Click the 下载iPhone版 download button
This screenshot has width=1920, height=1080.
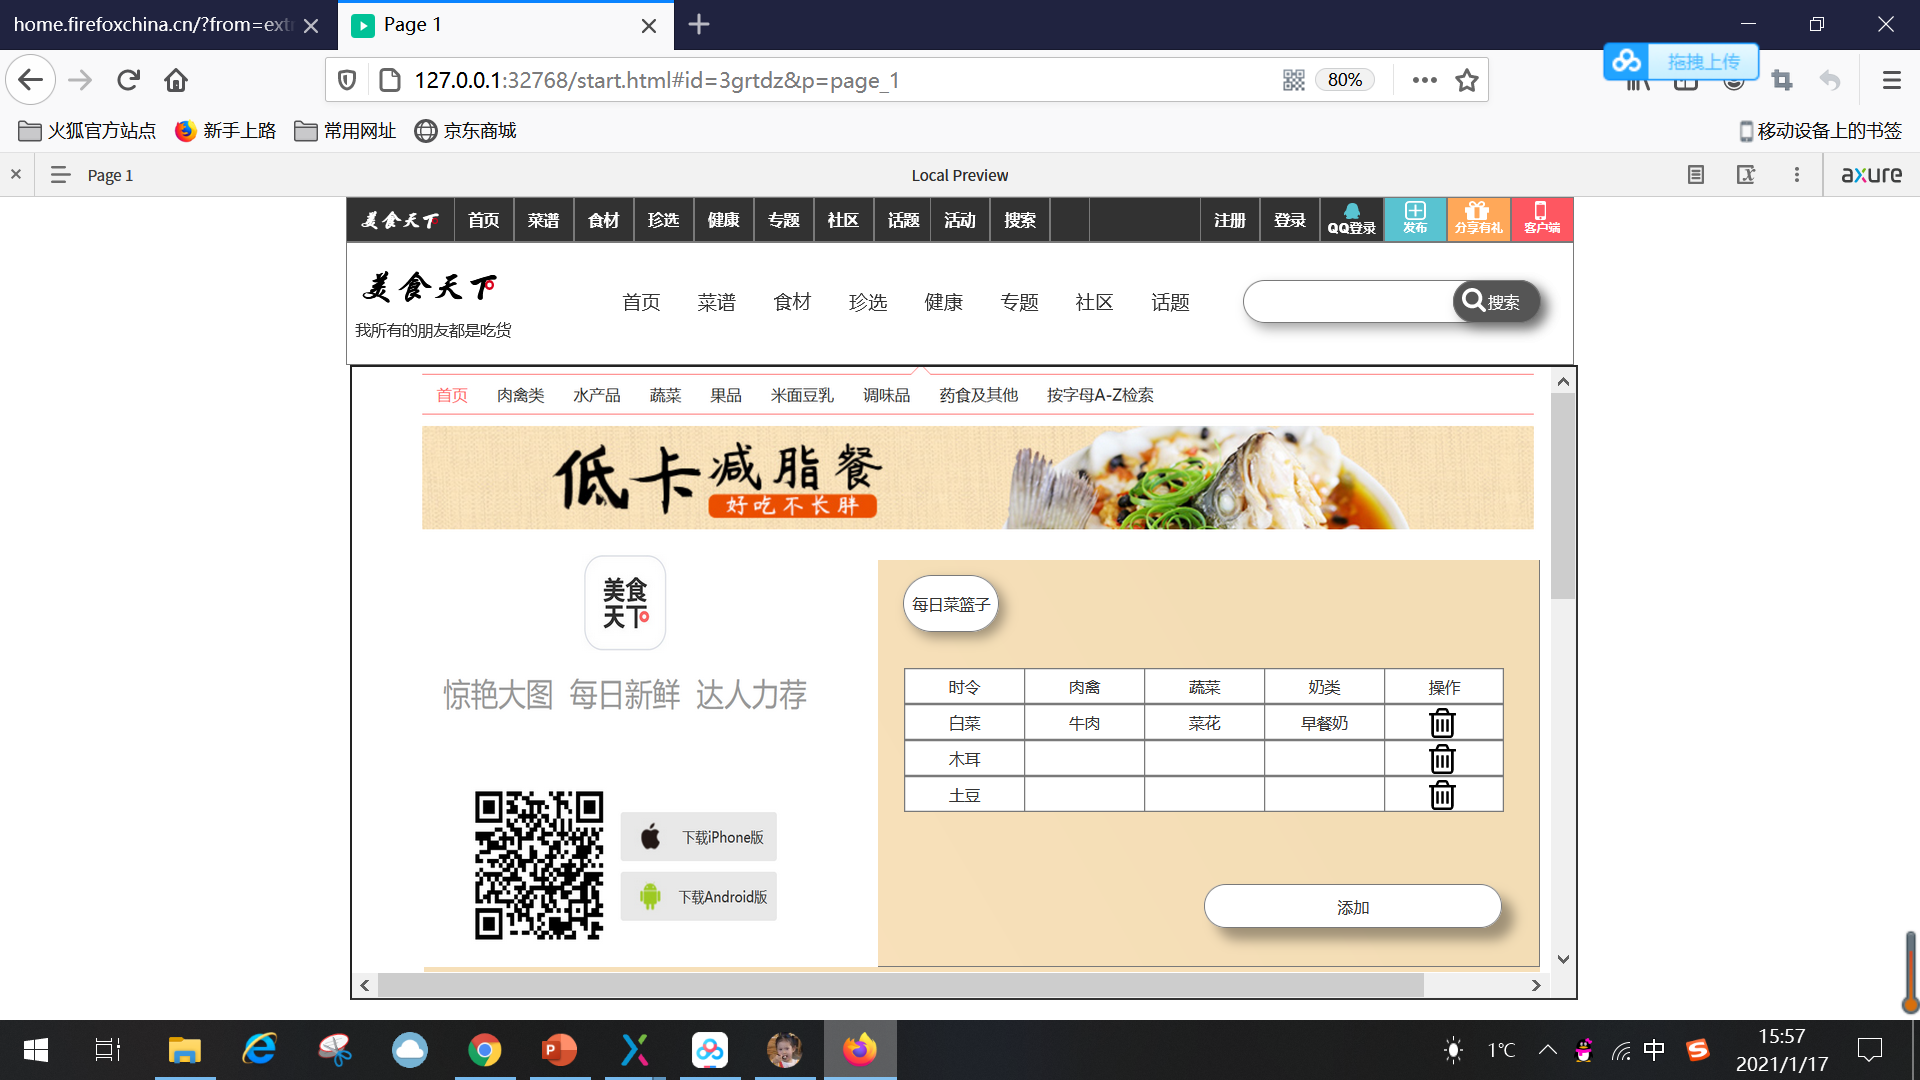(699, 837)
